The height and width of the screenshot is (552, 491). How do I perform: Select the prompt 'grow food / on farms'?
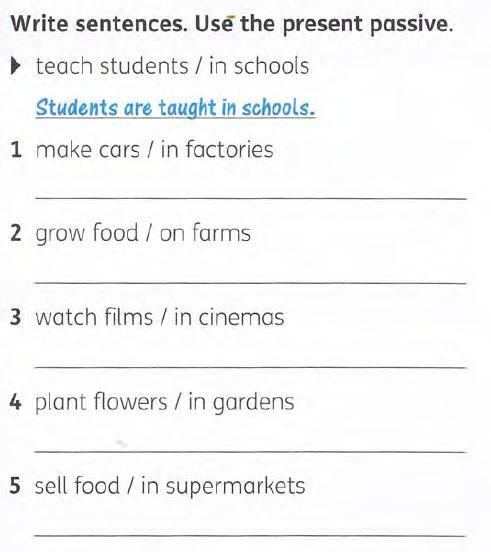[143, 234]
